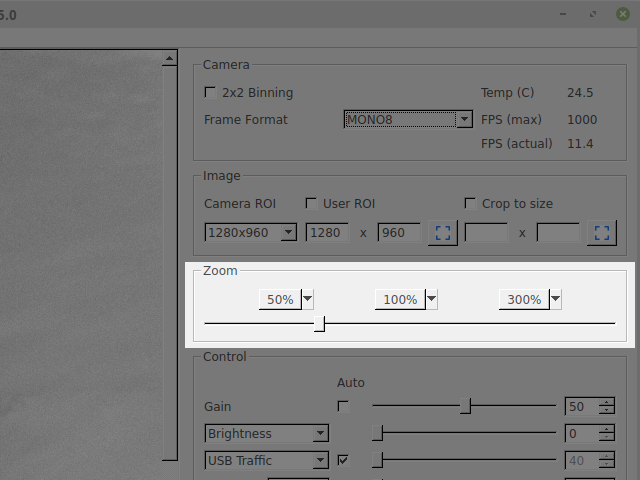Increase Brightness with the spinner up arrow
The height and width of the screenshot is (480, 640).
pyautogui.click(x=607, y=429)
